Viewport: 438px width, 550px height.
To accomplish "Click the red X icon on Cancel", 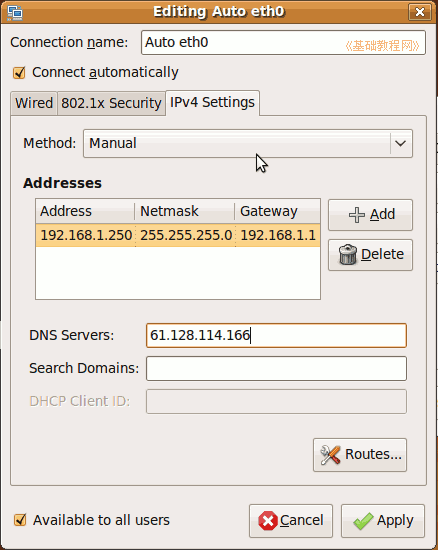I will click(268, 521).
